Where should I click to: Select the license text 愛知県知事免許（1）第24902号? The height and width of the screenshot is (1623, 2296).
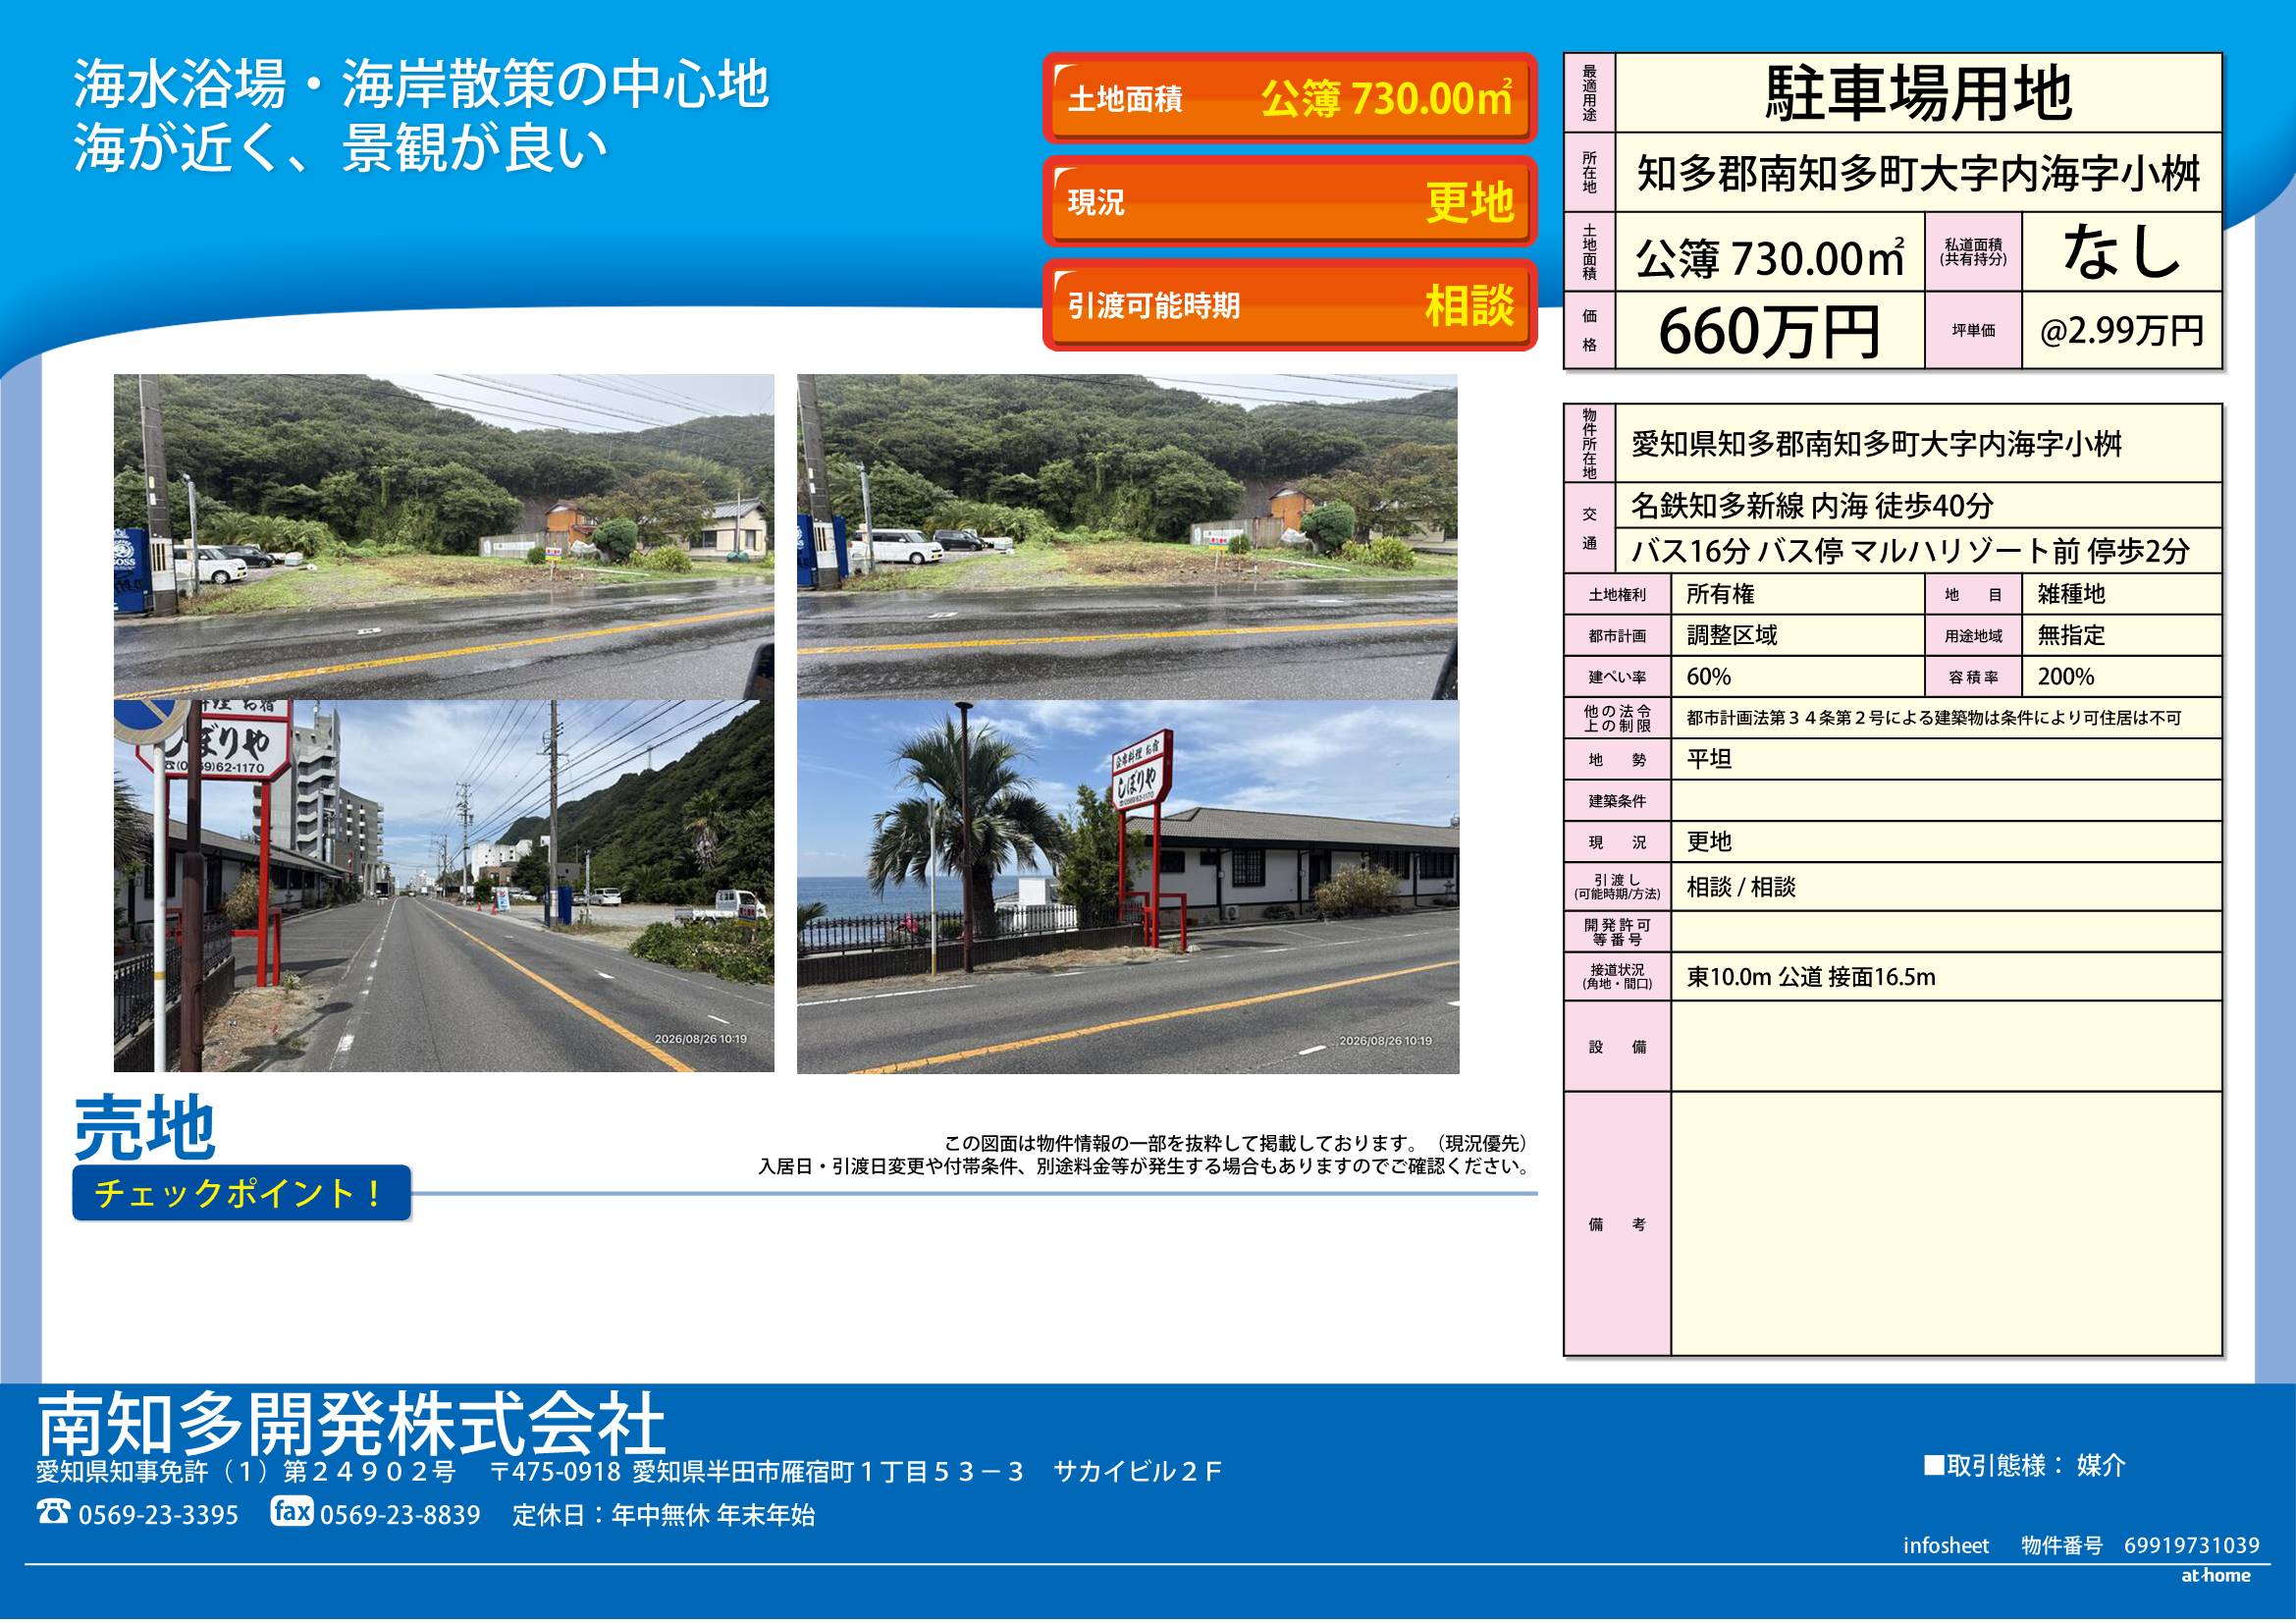(x=246, y=1474)
